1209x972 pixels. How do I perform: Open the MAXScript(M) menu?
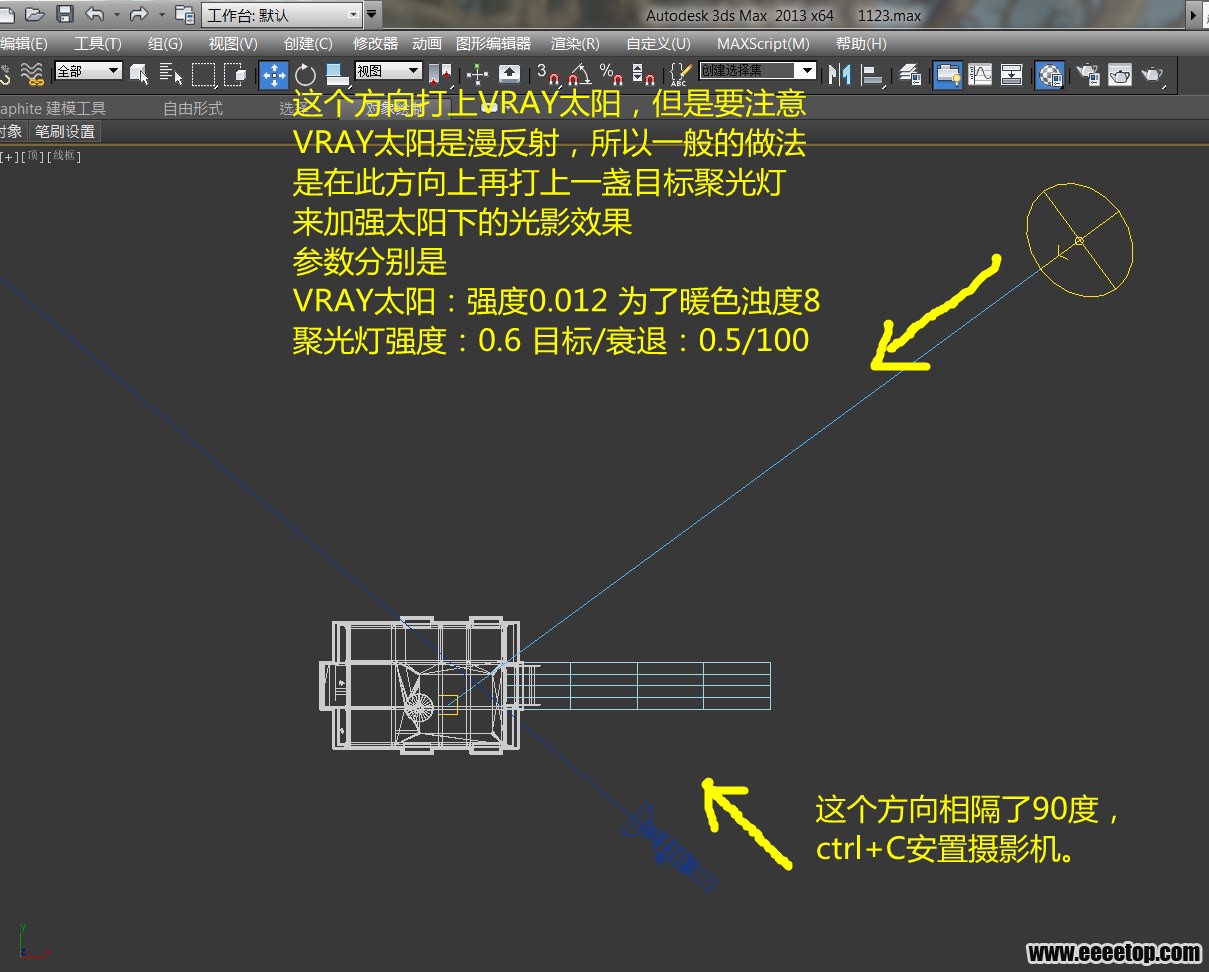[x=764, y=44]
